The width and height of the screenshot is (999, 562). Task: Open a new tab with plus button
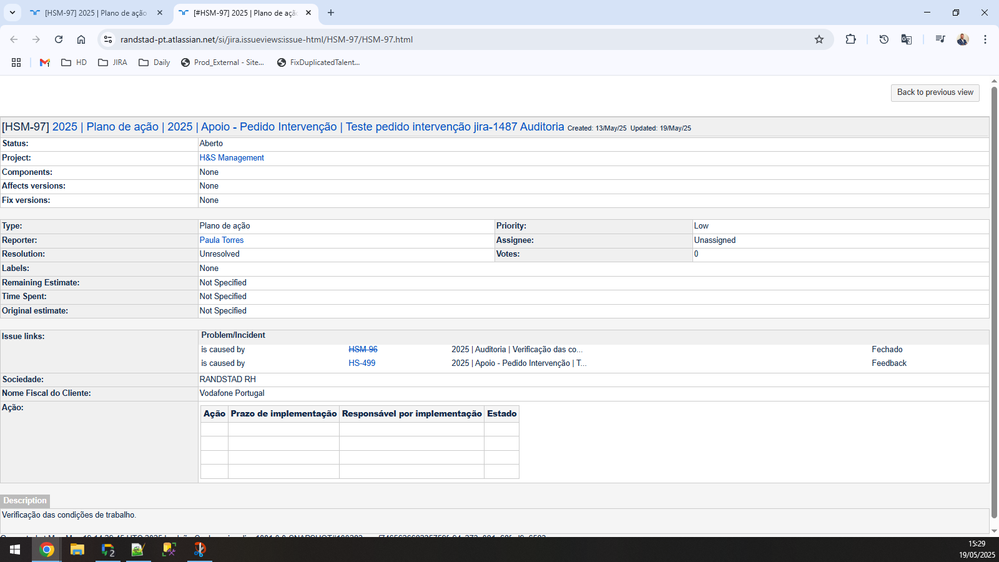[x=331, y=13]
